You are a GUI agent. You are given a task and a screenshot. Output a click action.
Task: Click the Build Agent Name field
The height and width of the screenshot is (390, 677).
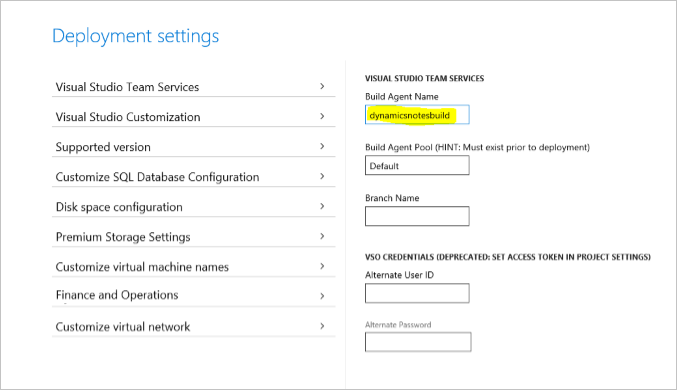(417, 115)
